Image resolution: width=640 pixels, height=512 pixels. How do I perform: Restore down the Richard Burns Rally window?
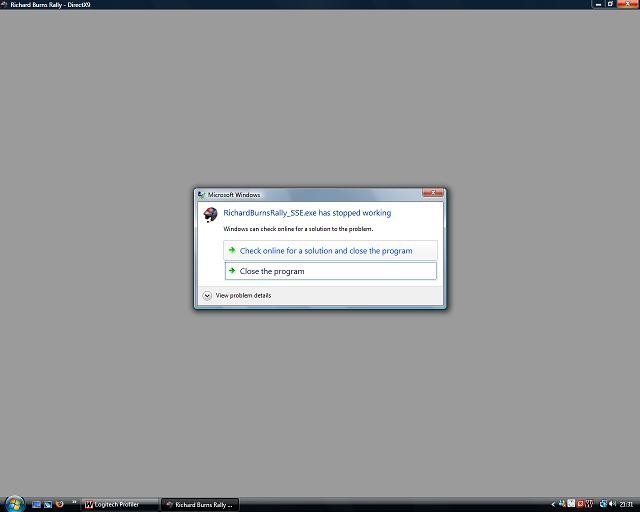tap(610, 4)
